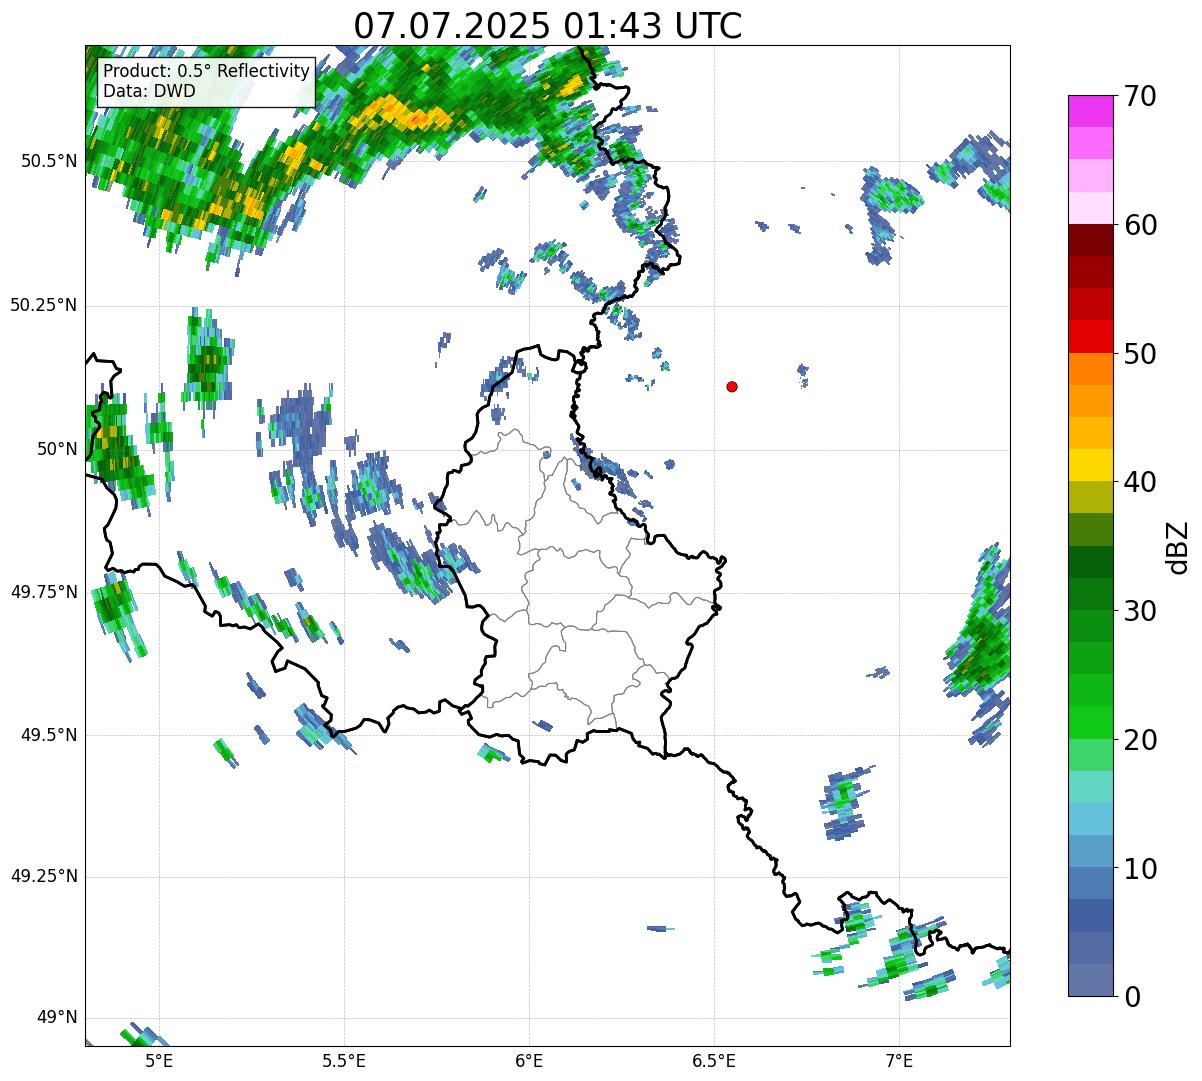Screen dimensions: 1202x1081
Task: Click the 49.5°N latitude label
Action: 48,735
